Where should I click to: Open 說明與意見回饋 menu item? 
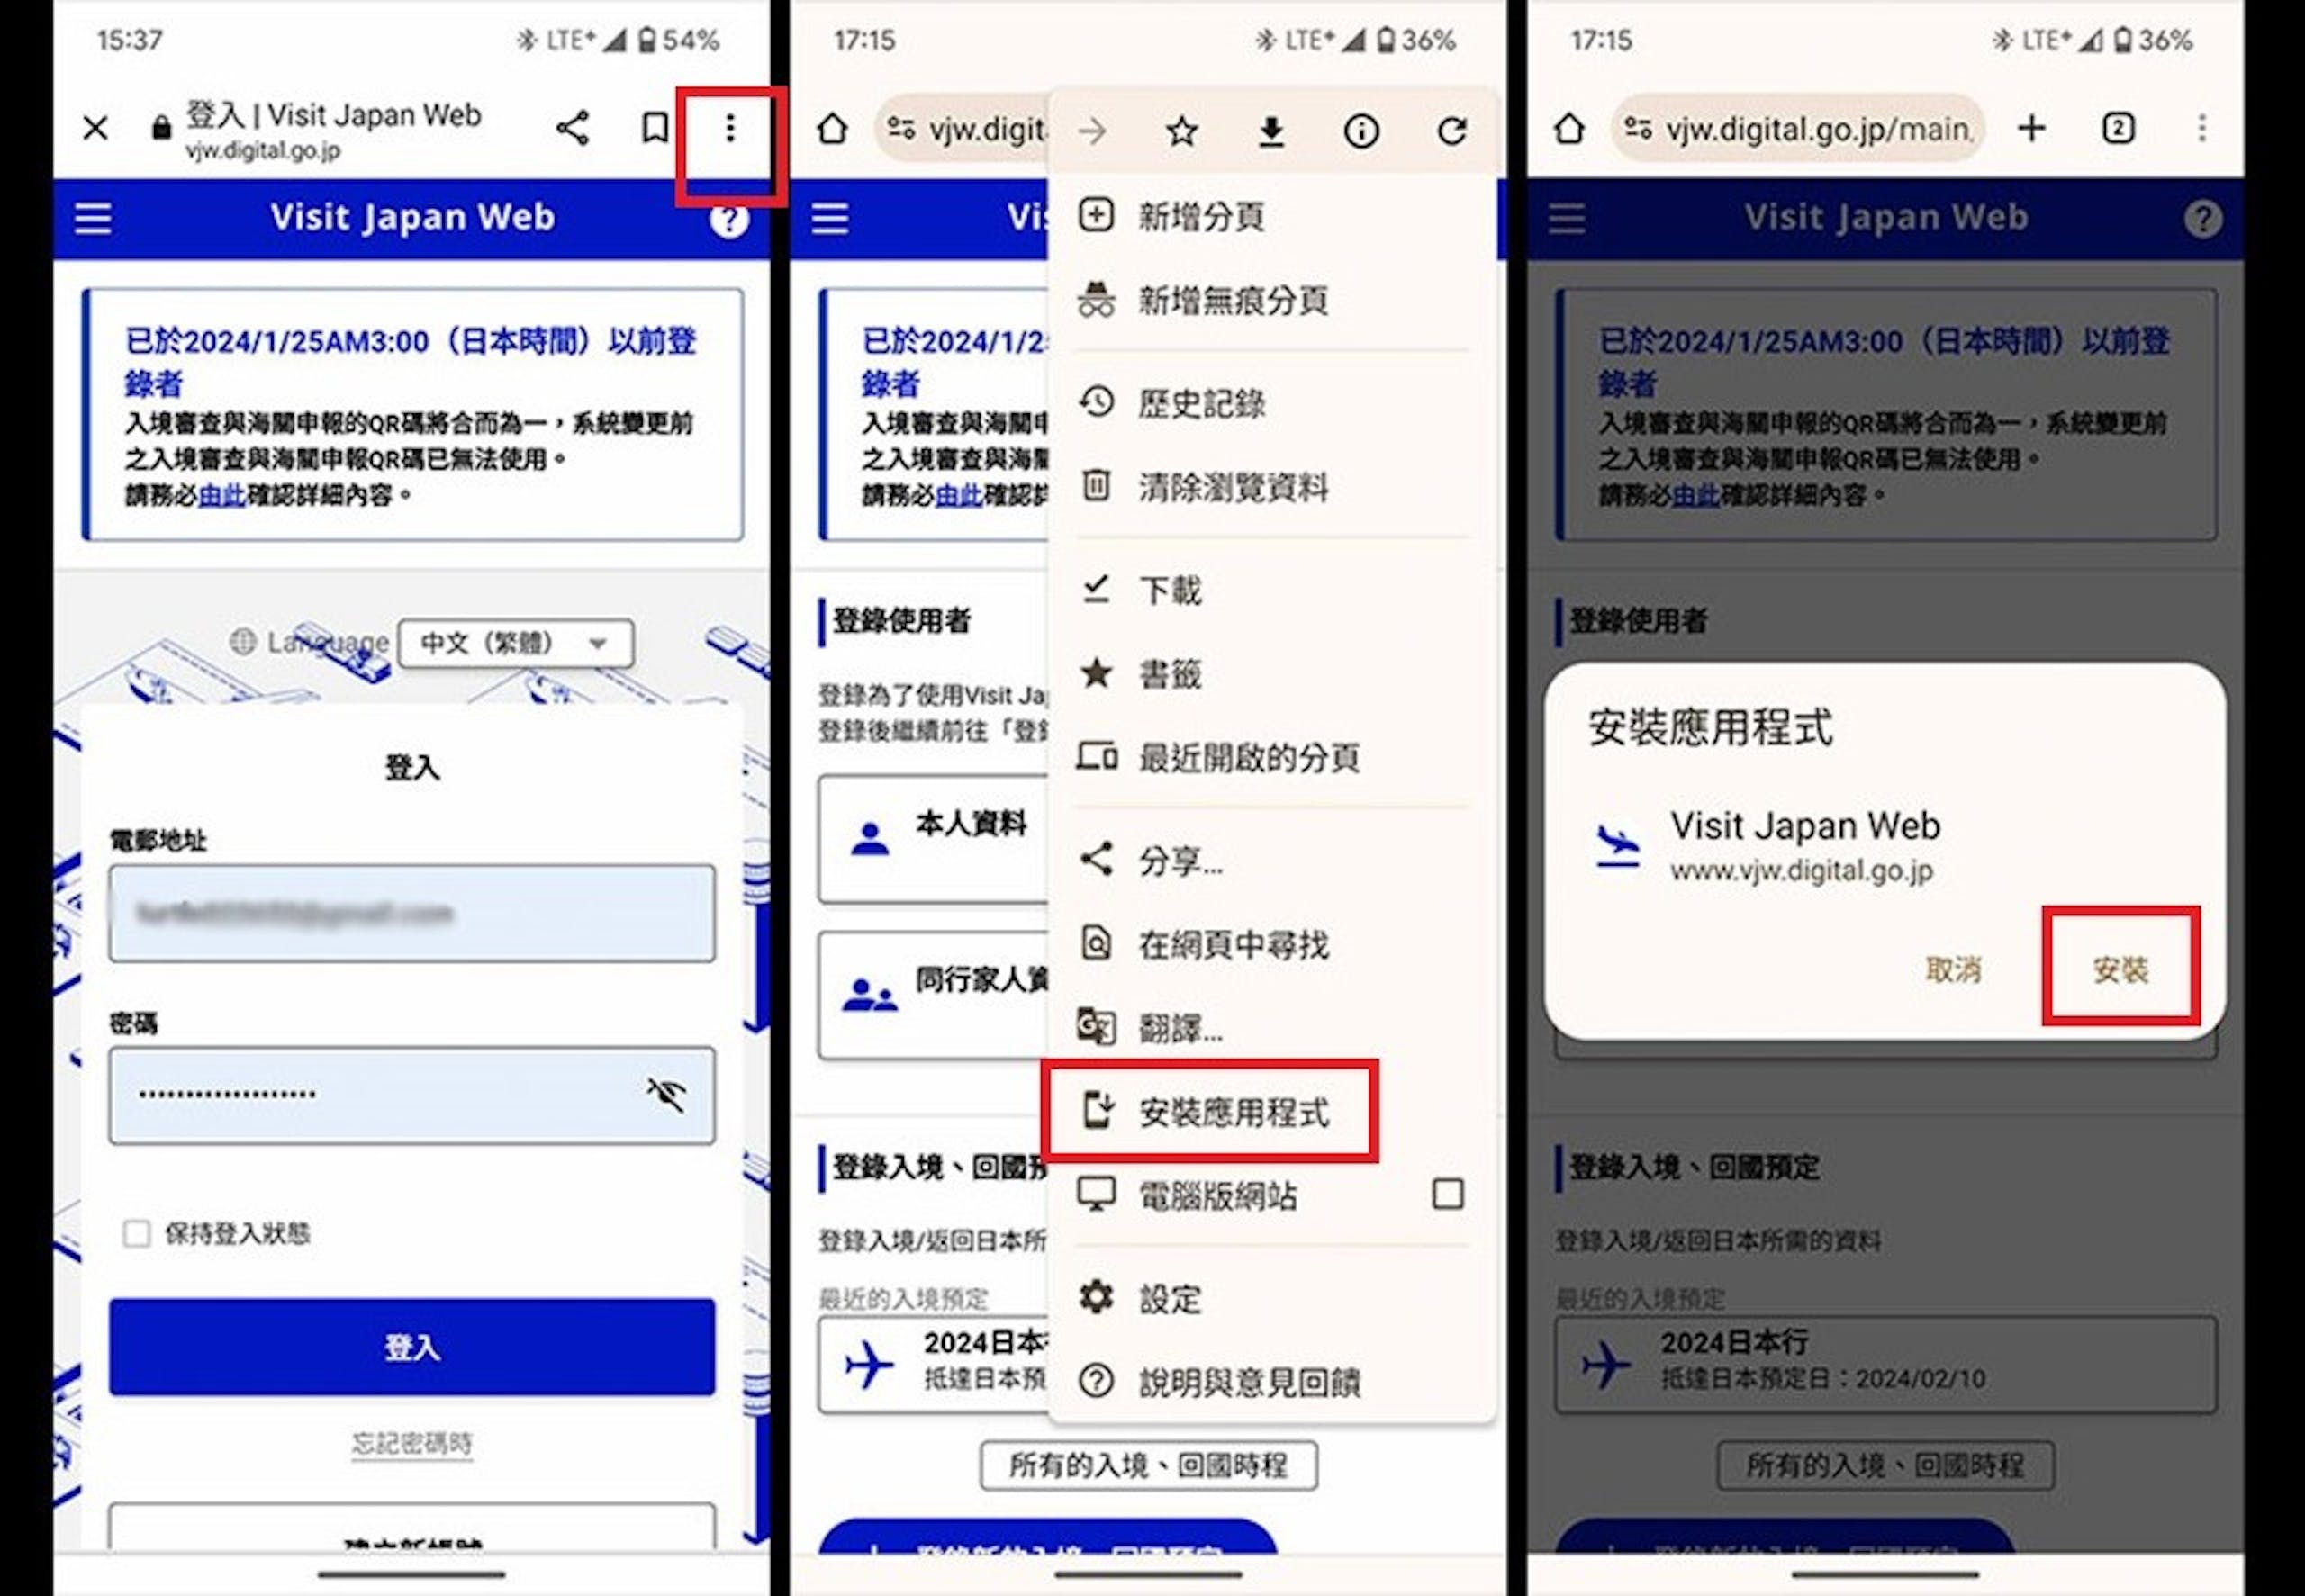(x=1273, y=1383)
